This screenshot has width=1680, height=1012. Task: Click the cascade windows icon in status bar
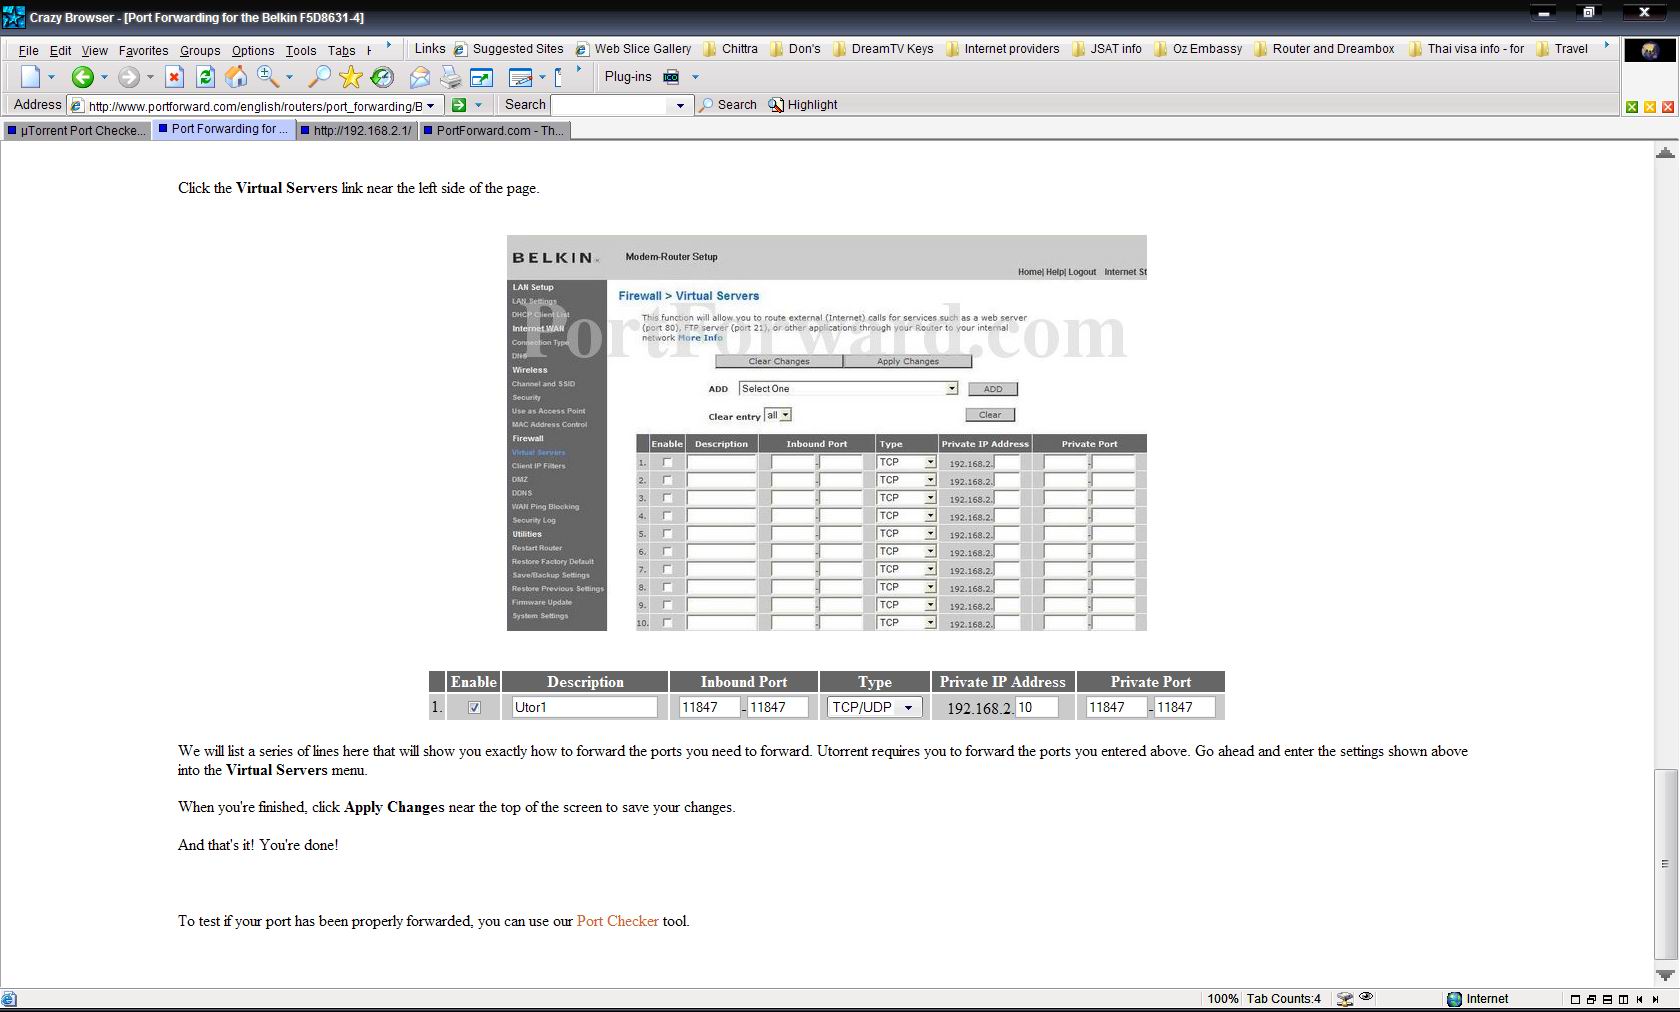coord(1591,999)
